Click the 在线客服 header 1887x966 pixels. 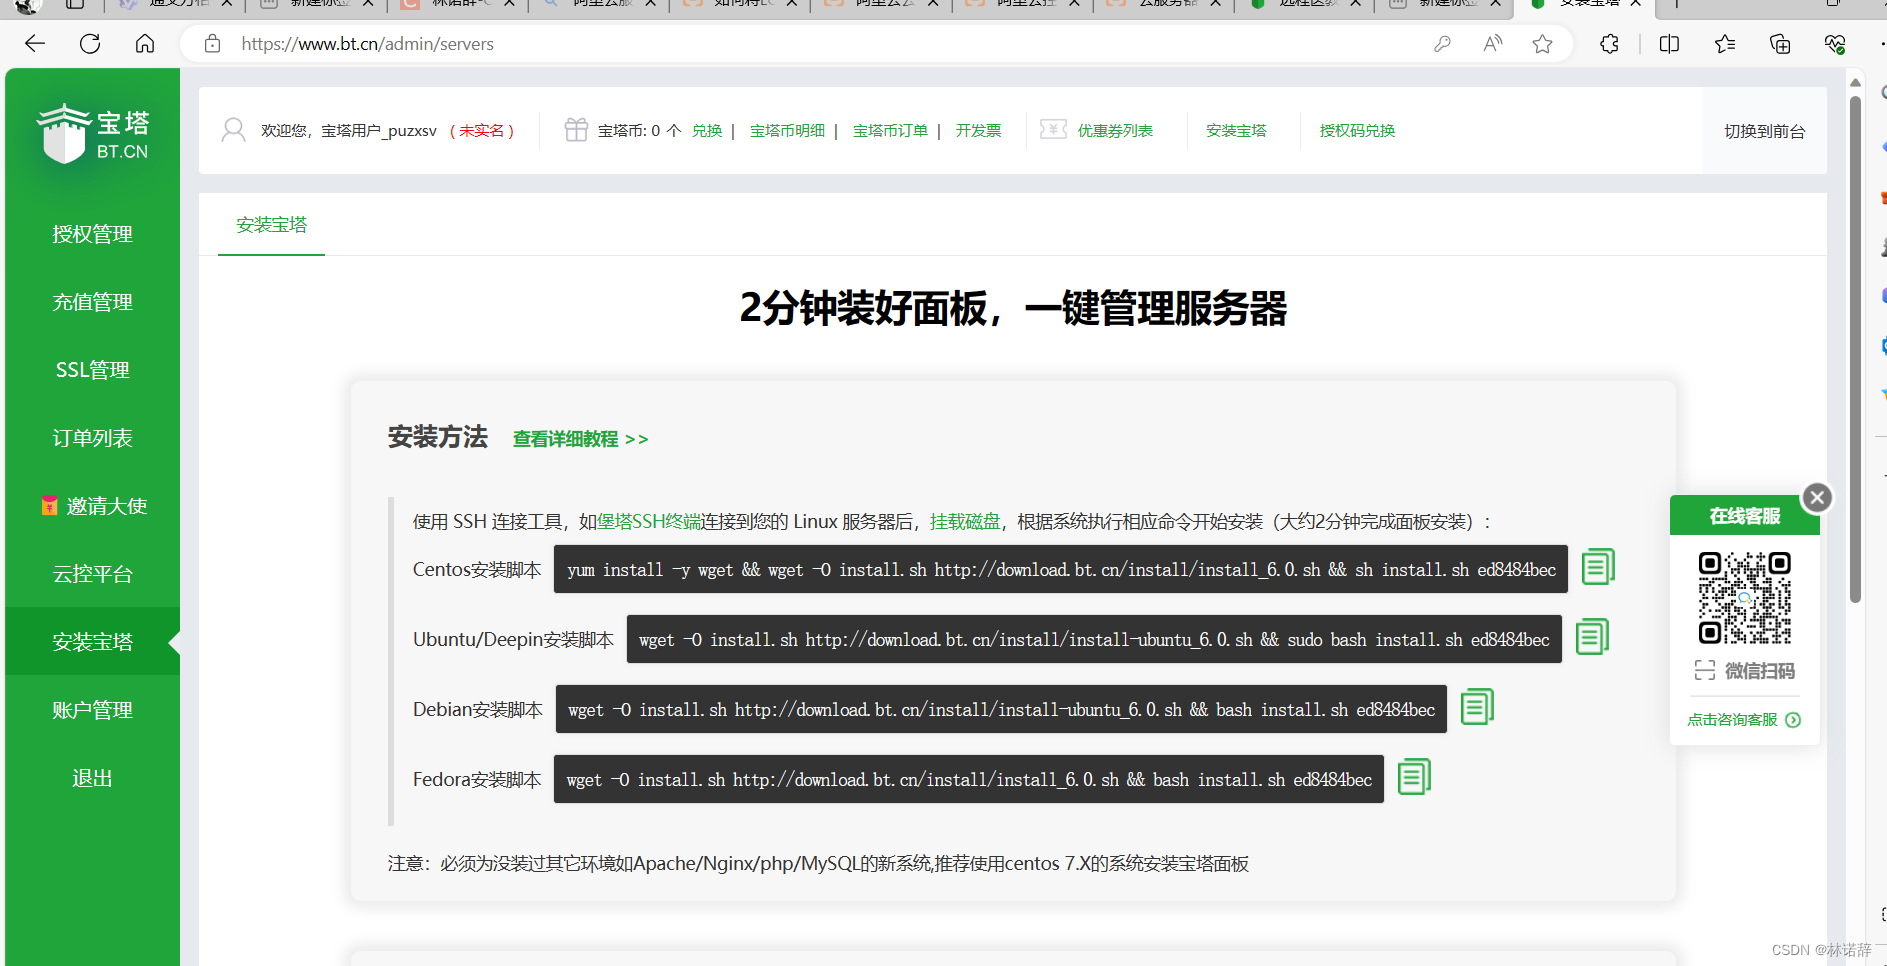pyautogui.click(x=1744, y=516)
